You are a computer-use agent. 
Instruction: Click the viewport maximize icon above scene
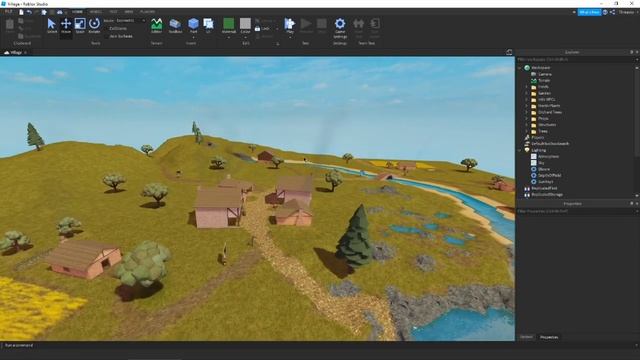[509, 52]
